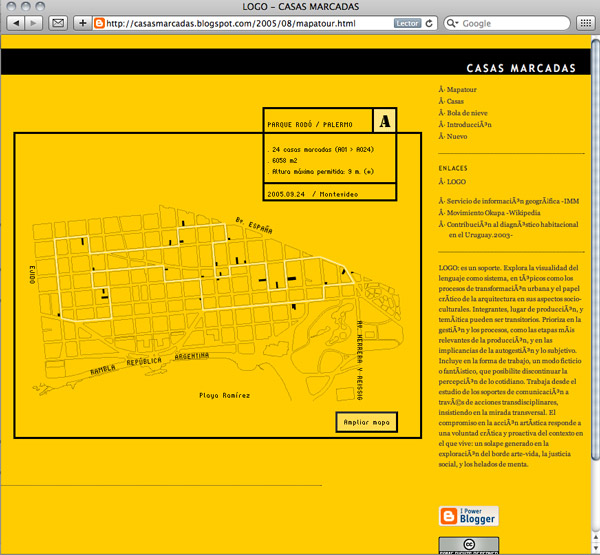Click the Creative Commons license badge
This screenshot has width=600, height=555.
(x=468, y=545)
